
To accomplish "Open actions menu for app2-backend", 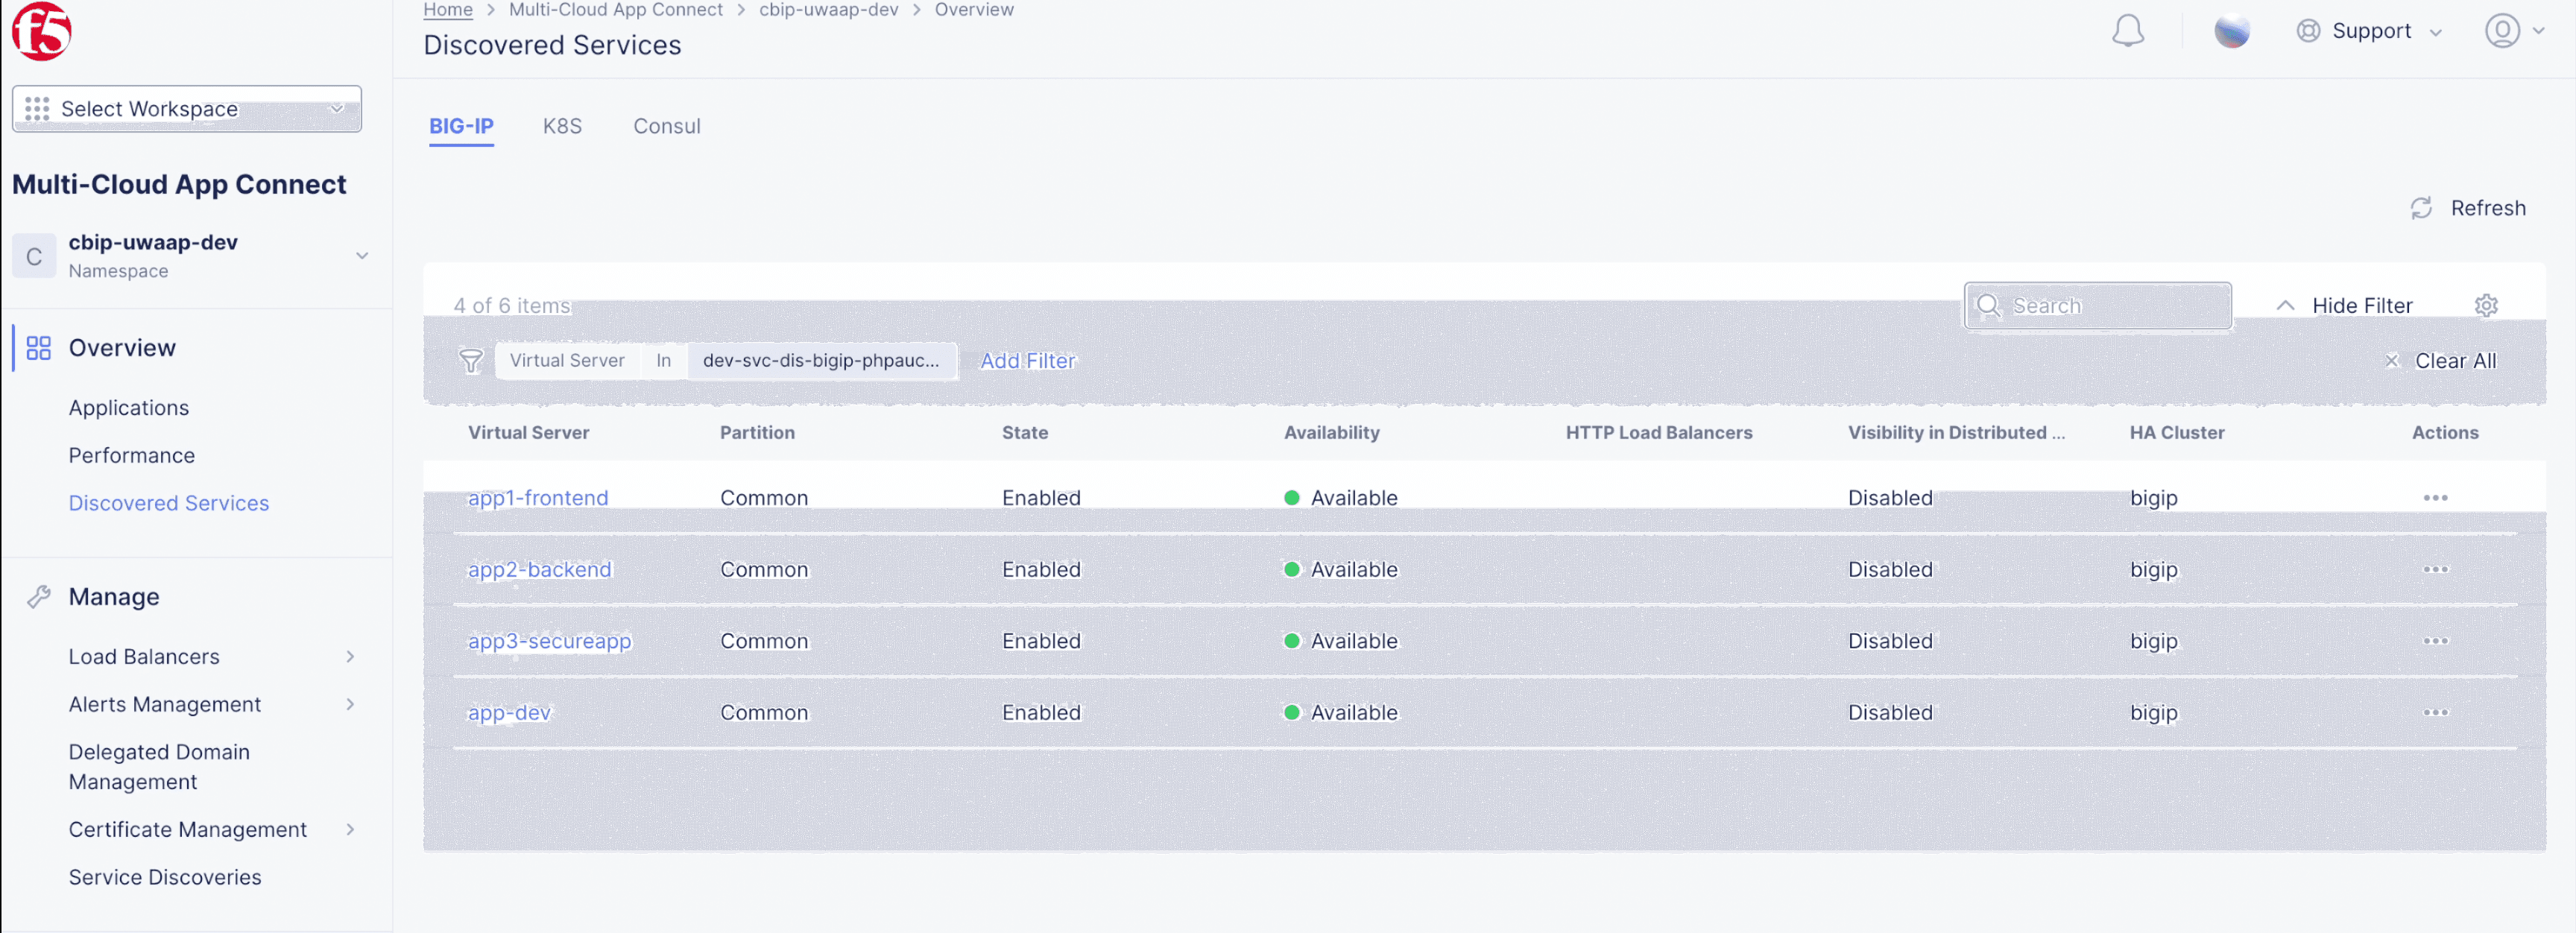I will click(x=2435, y=570).
